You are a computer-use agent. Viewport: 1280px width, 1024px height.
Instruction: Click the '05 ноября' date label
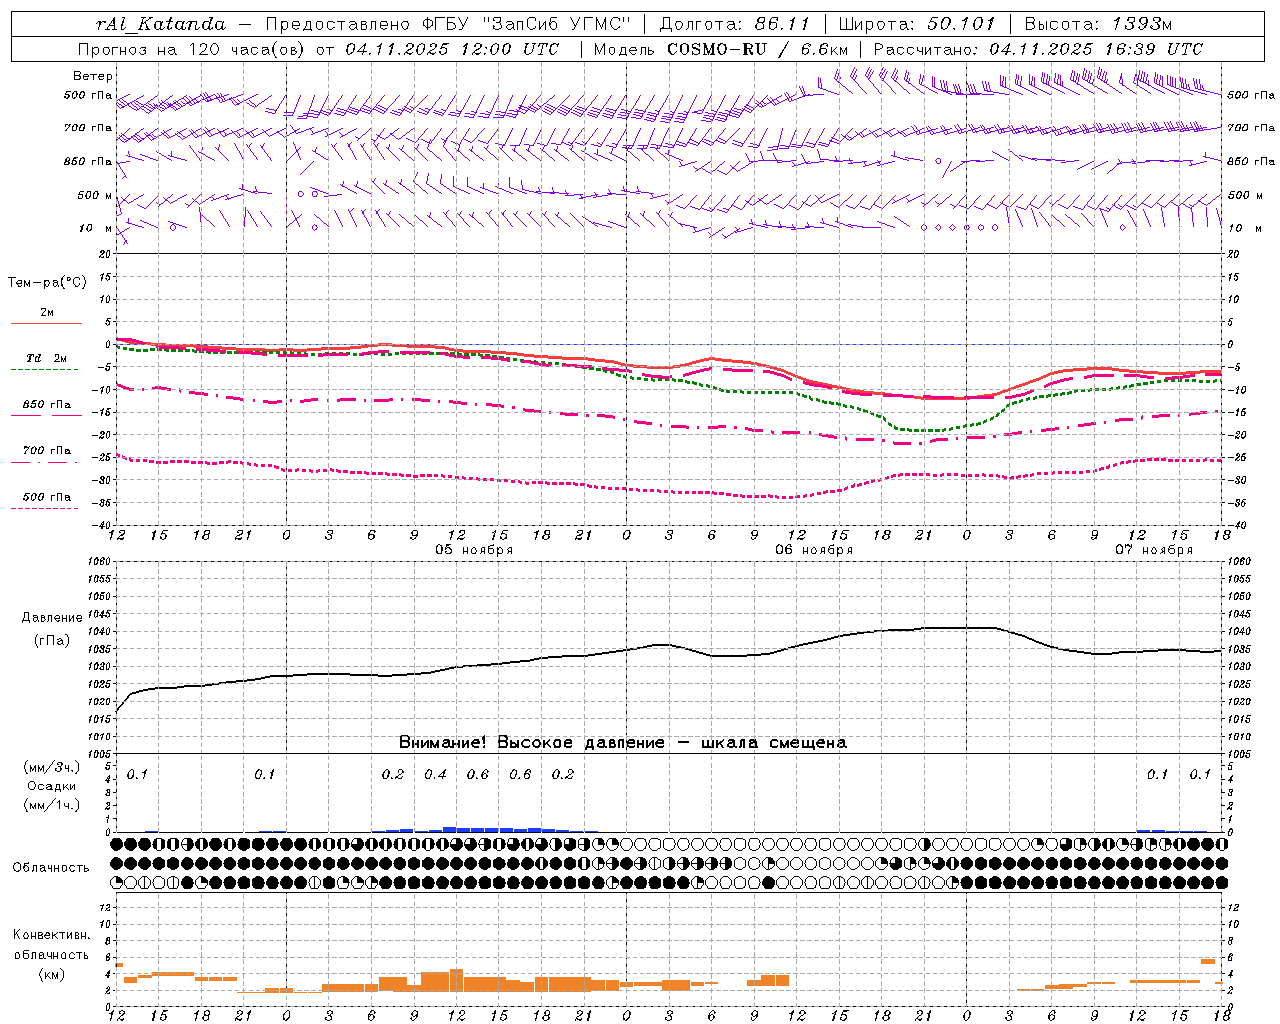[474, 550]
